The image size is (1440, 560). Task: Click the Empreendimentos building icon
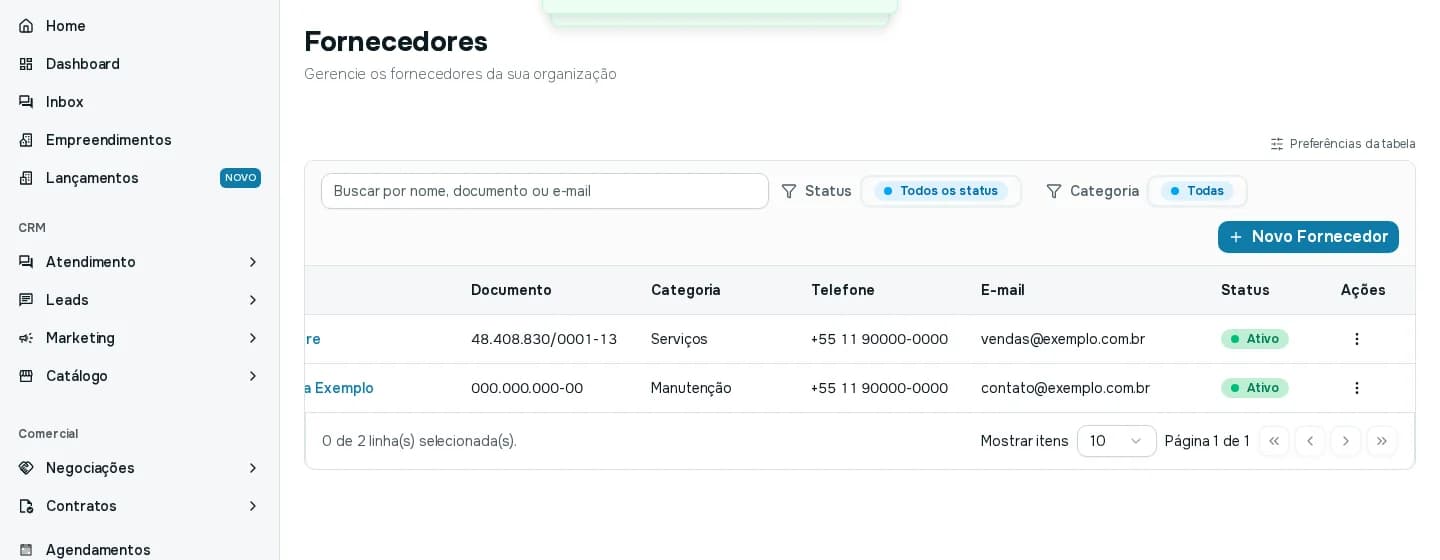(x=26, y=140)
